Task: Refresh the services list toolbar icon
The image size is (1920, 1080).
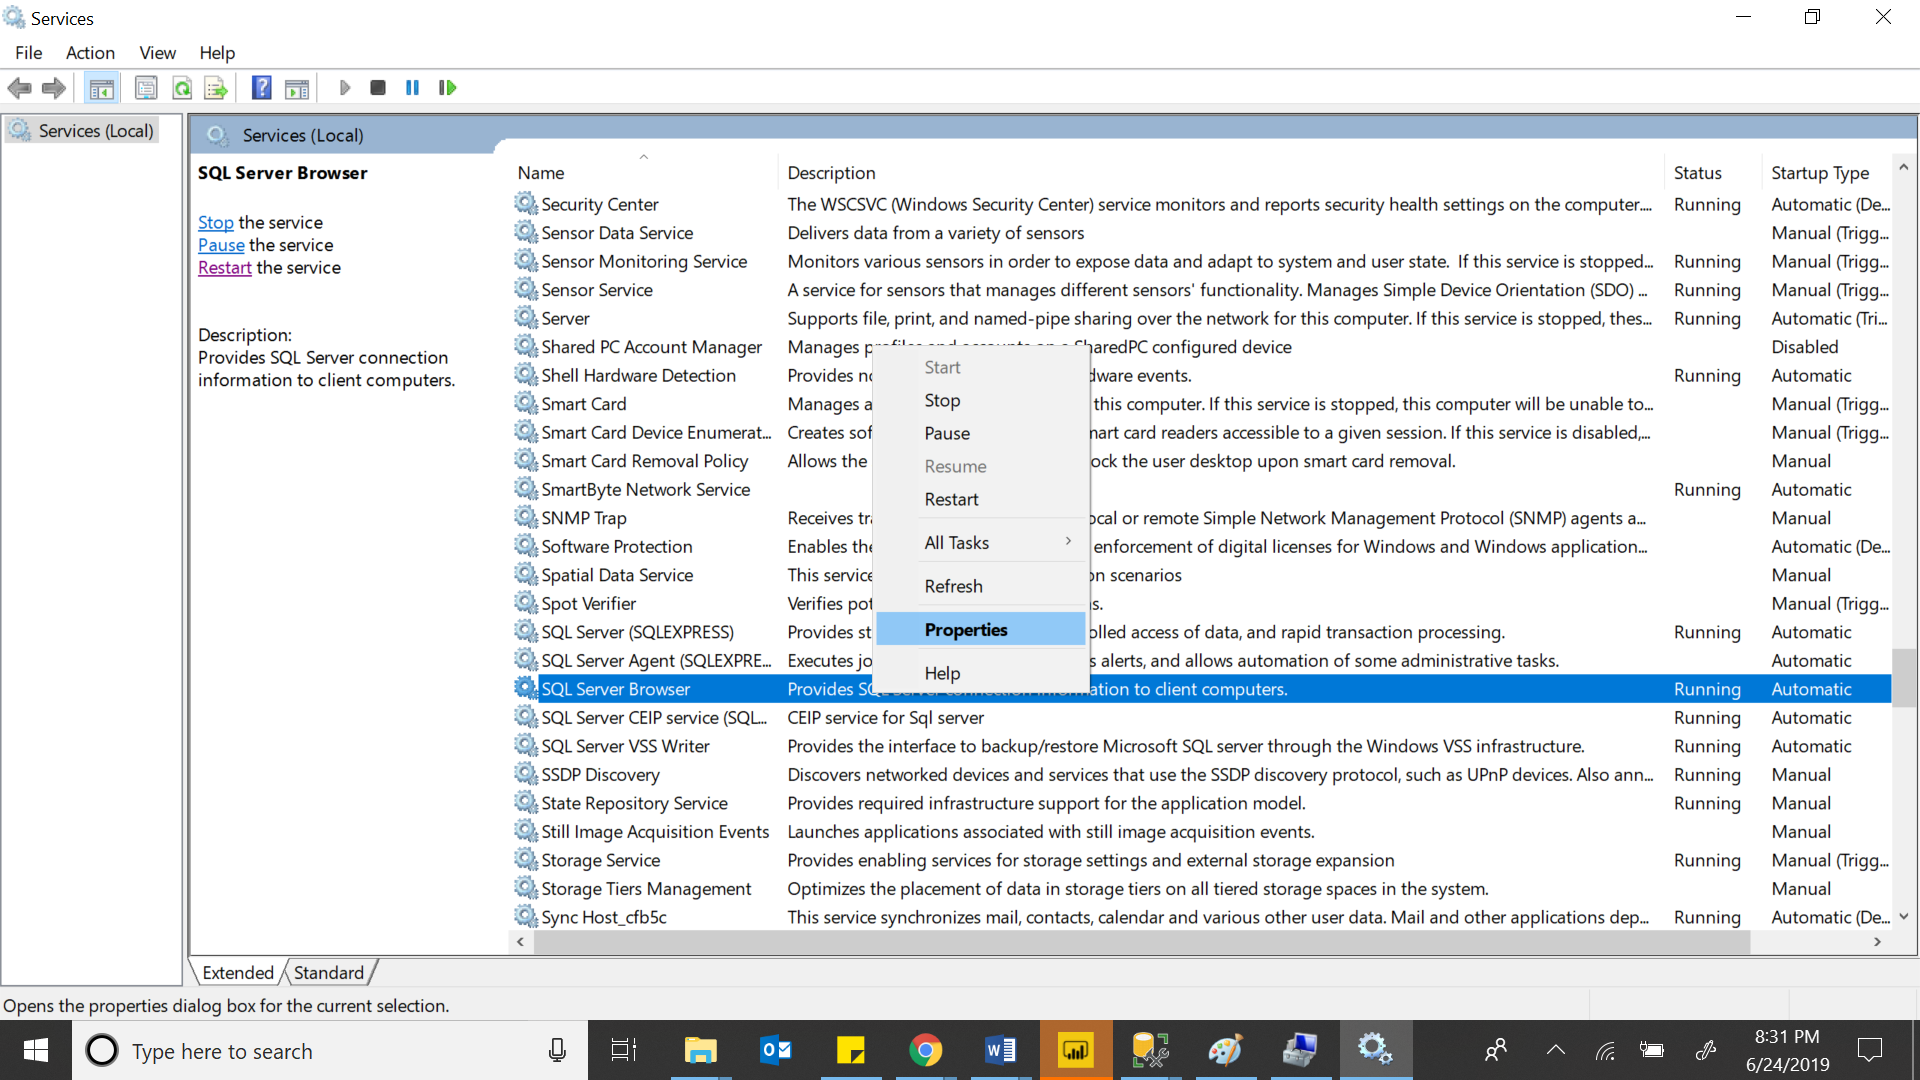Action: click(182, 87)
